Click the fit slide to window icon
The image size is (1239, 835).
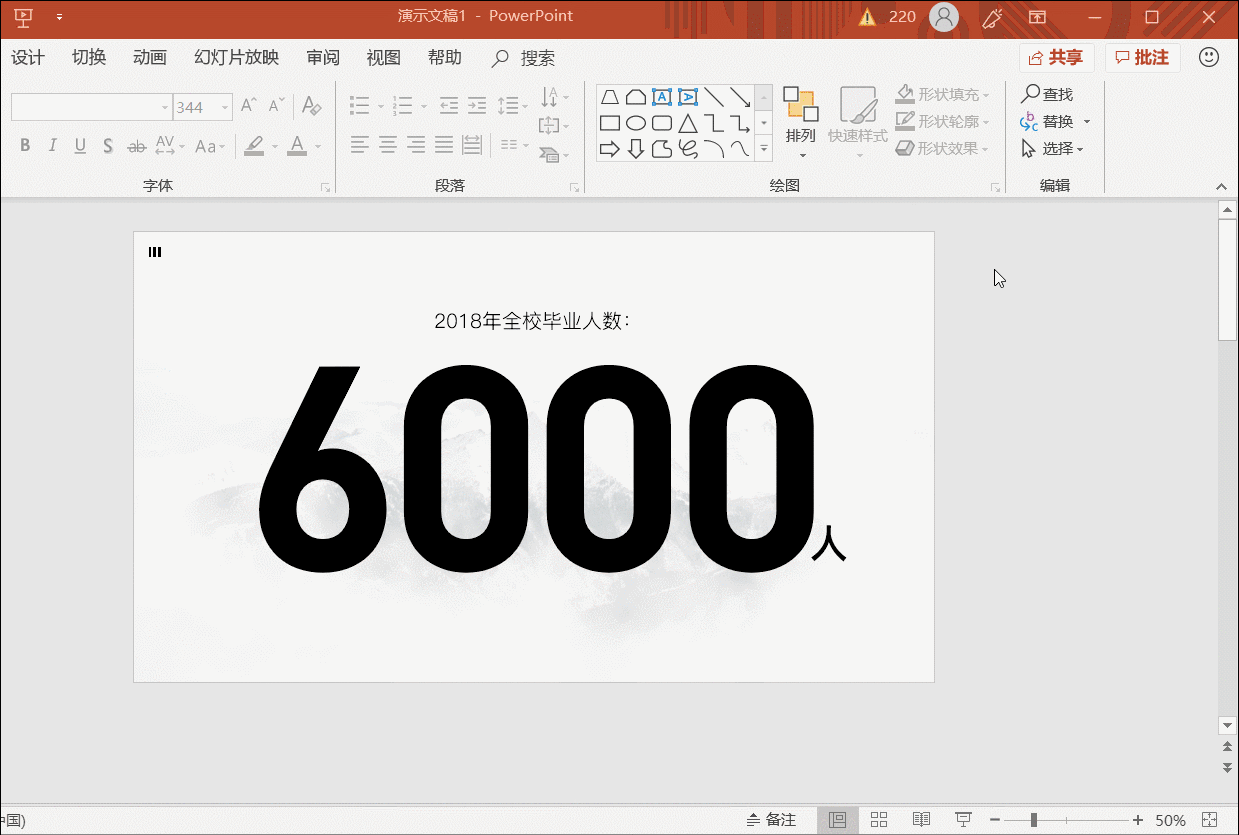point(1211,820)
